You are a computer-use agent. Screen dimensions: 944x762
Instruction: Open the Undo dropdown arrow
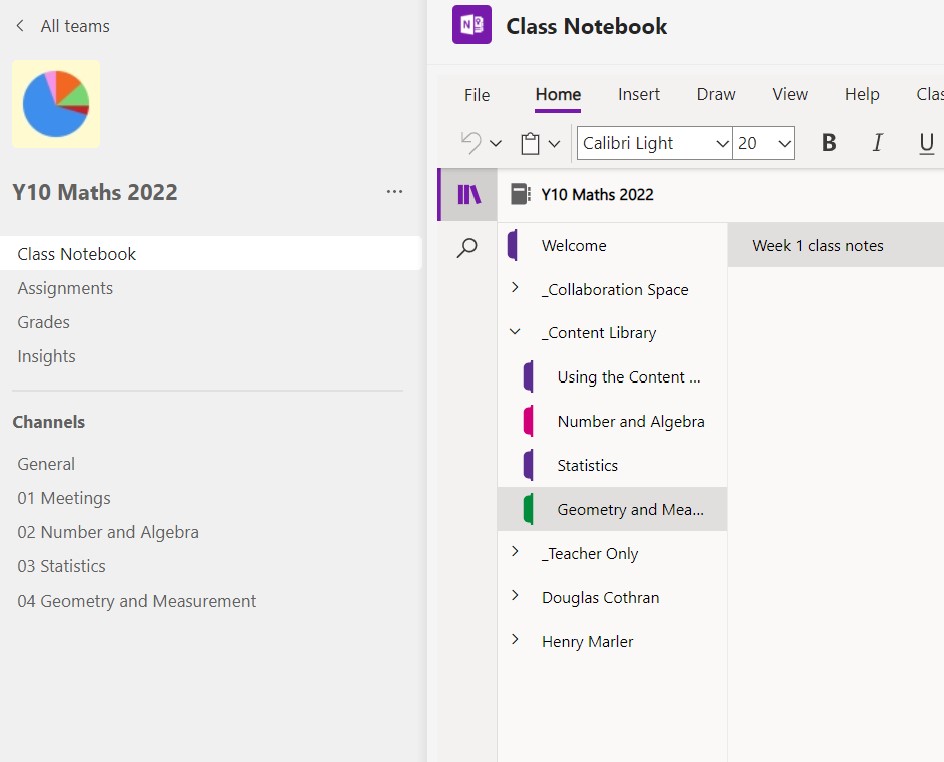point(496,144)
